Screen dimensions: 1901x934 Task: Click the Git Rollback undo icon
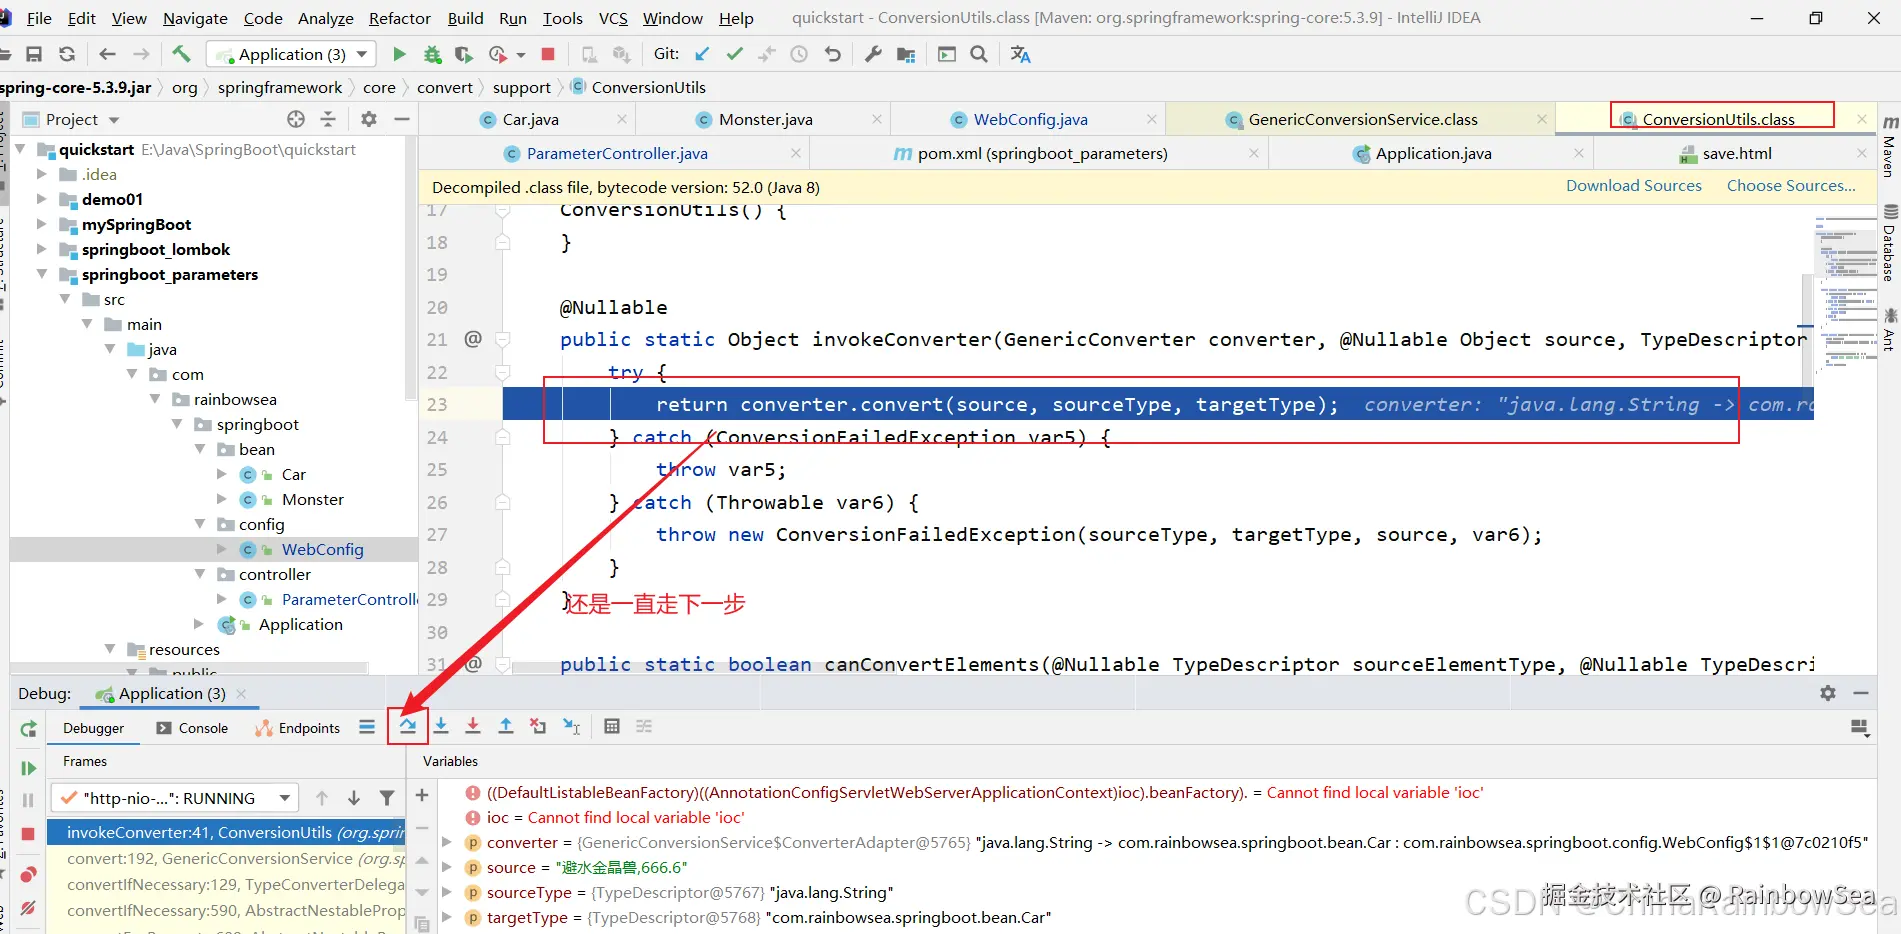coord(832,54)
